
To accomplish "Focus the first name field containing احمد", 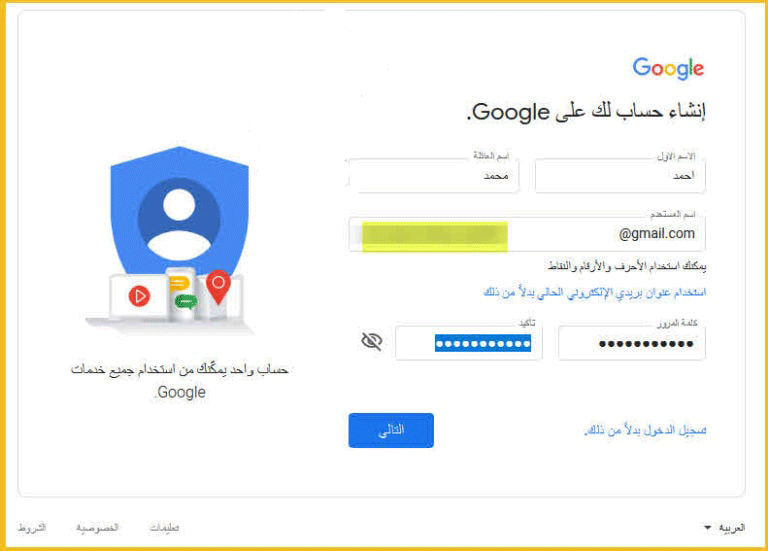I will pos(620,175).
